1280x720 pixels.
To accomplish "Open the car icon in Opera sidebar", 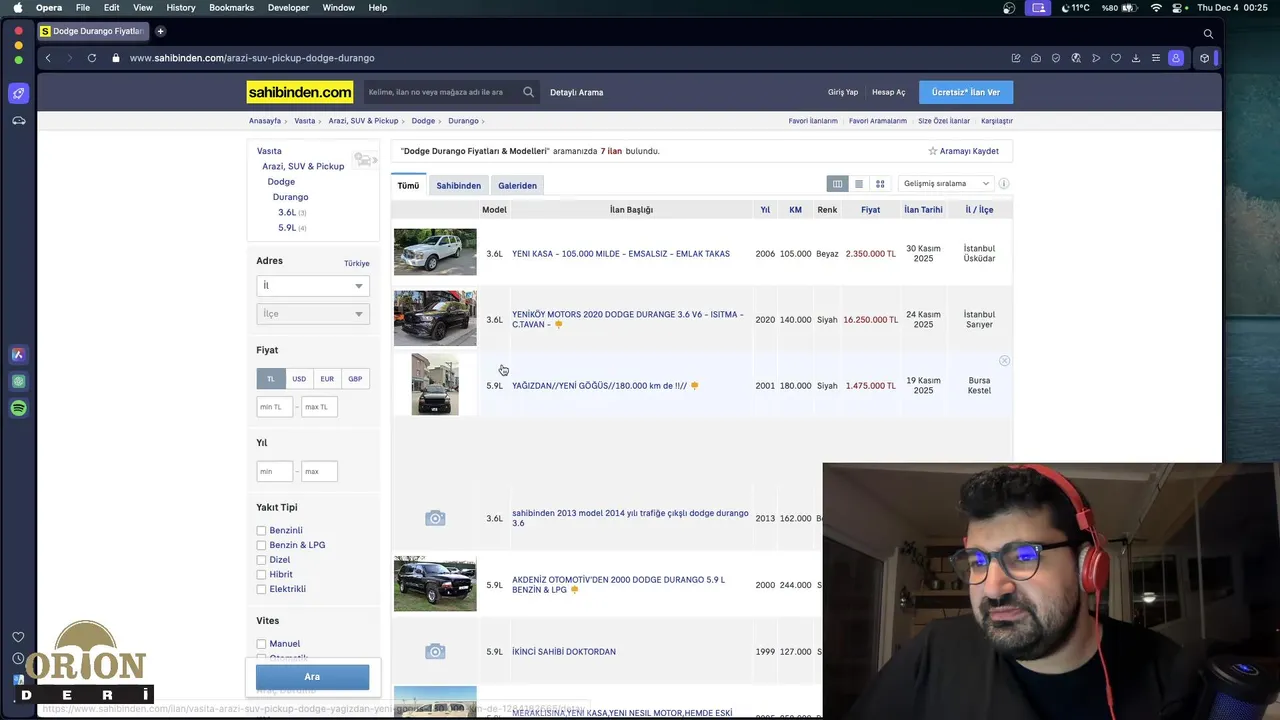I will 18,120.
